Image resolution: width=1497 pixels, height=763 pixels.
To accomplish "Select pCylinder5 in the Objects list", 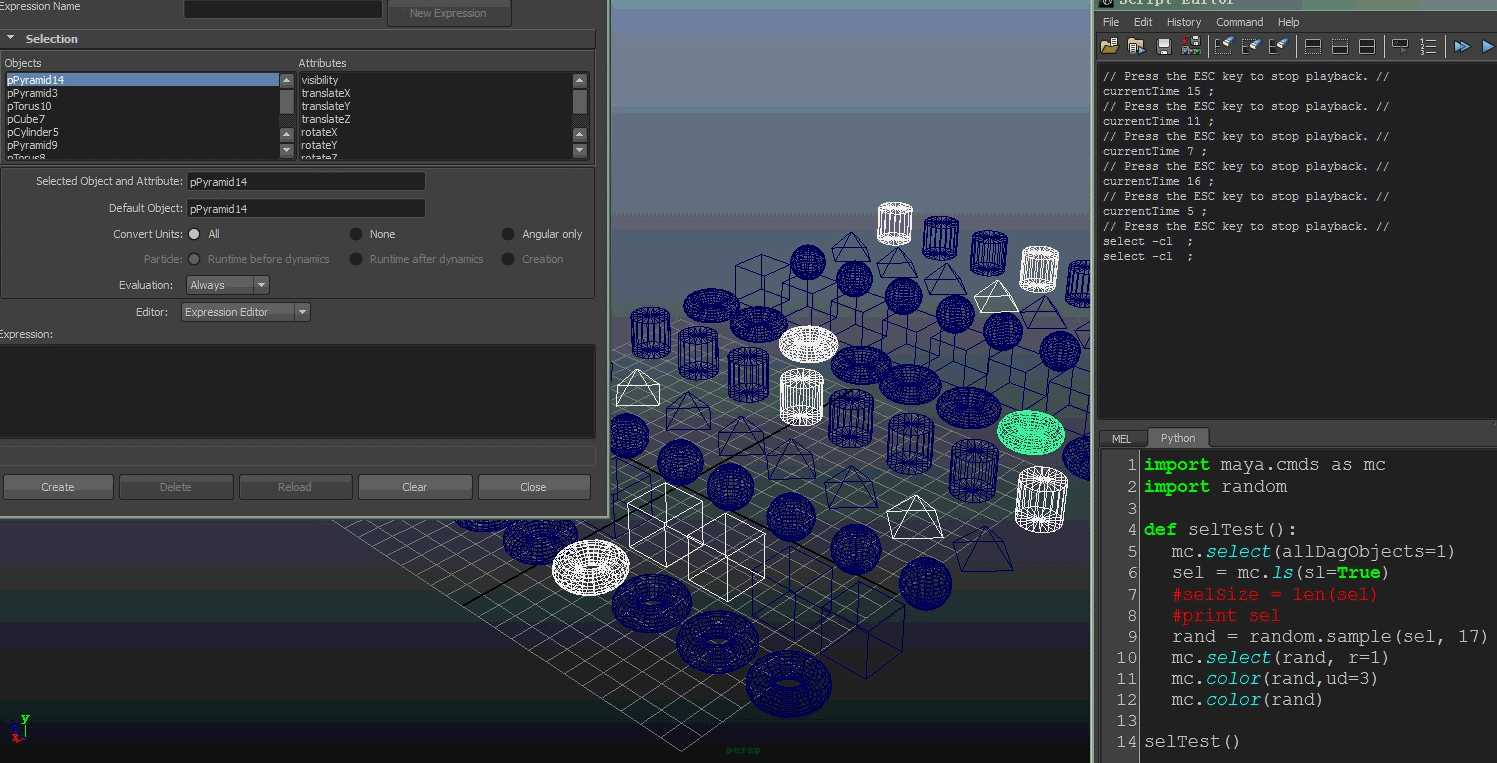I will 141,132.
